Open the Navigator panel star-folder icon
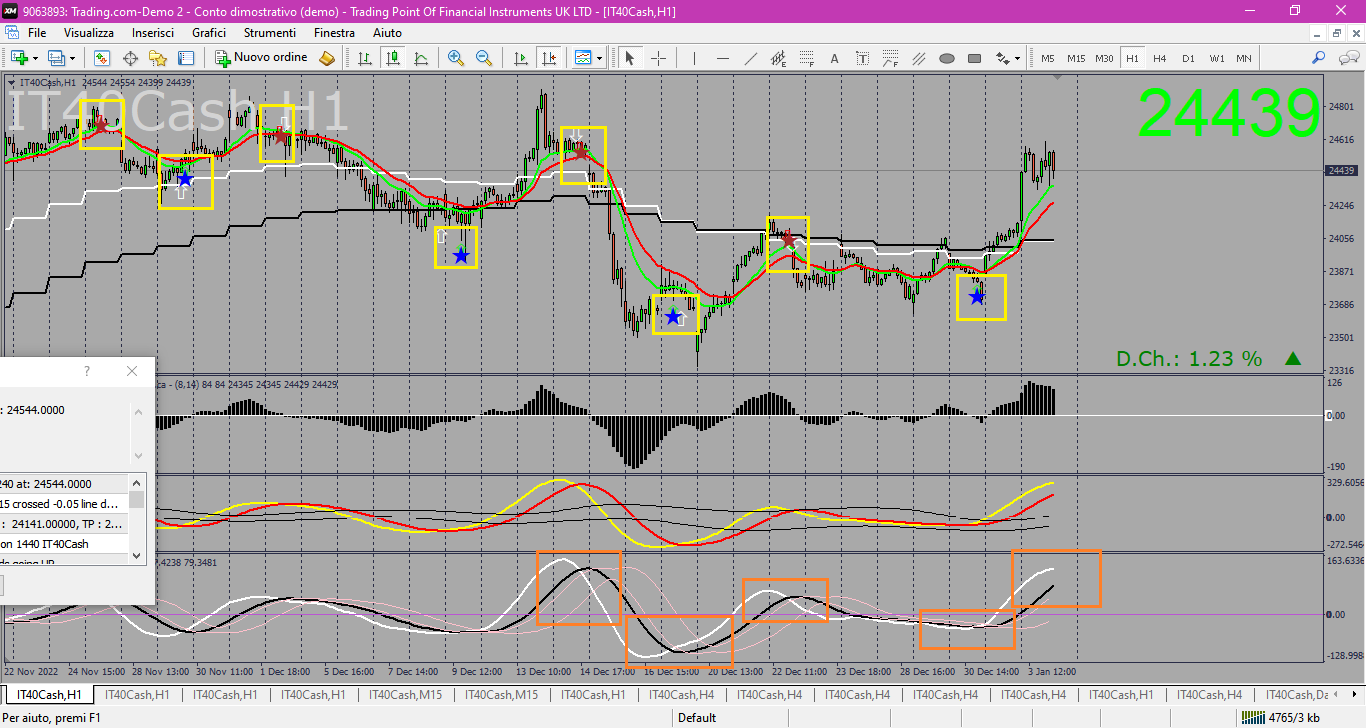 point(158,58)
